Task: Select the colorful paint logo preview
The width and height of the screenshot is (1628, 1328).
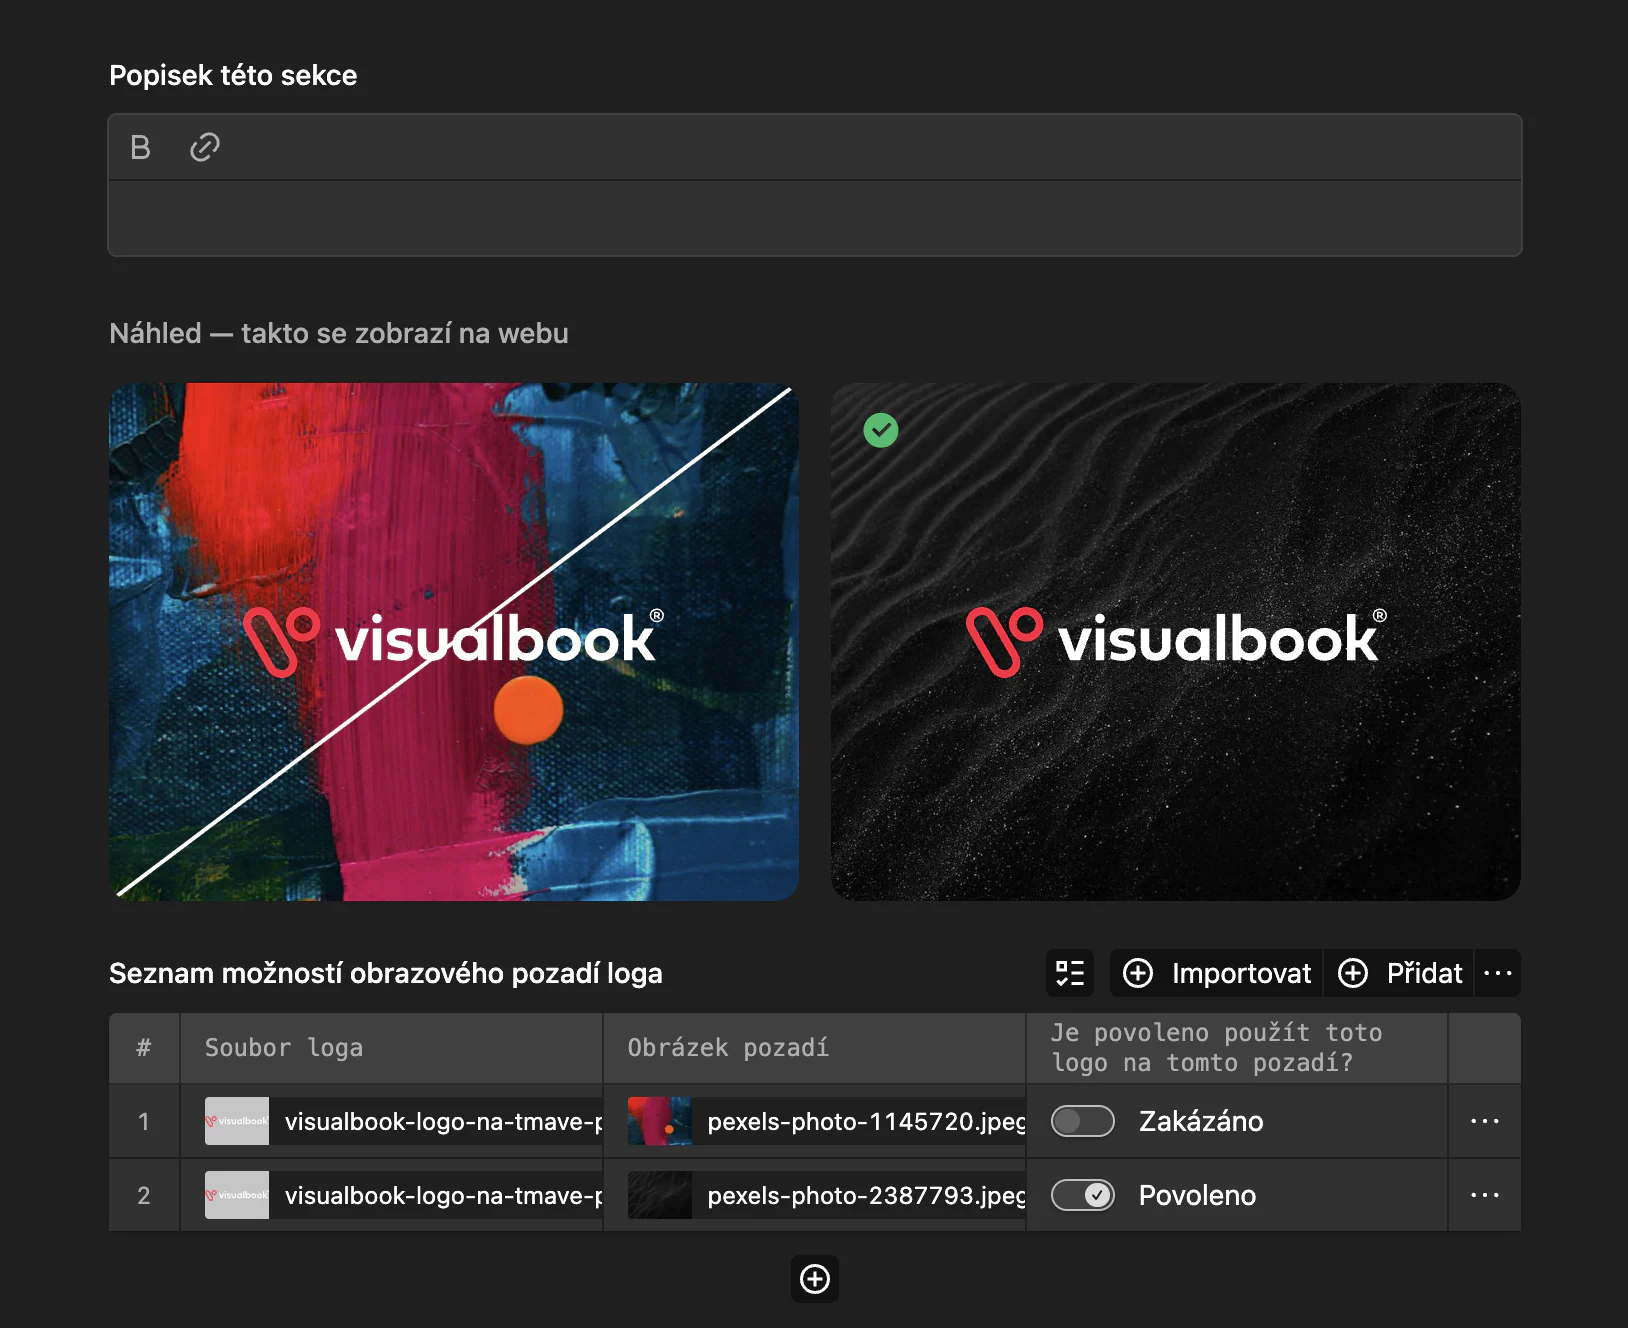Action: [454, 642]
